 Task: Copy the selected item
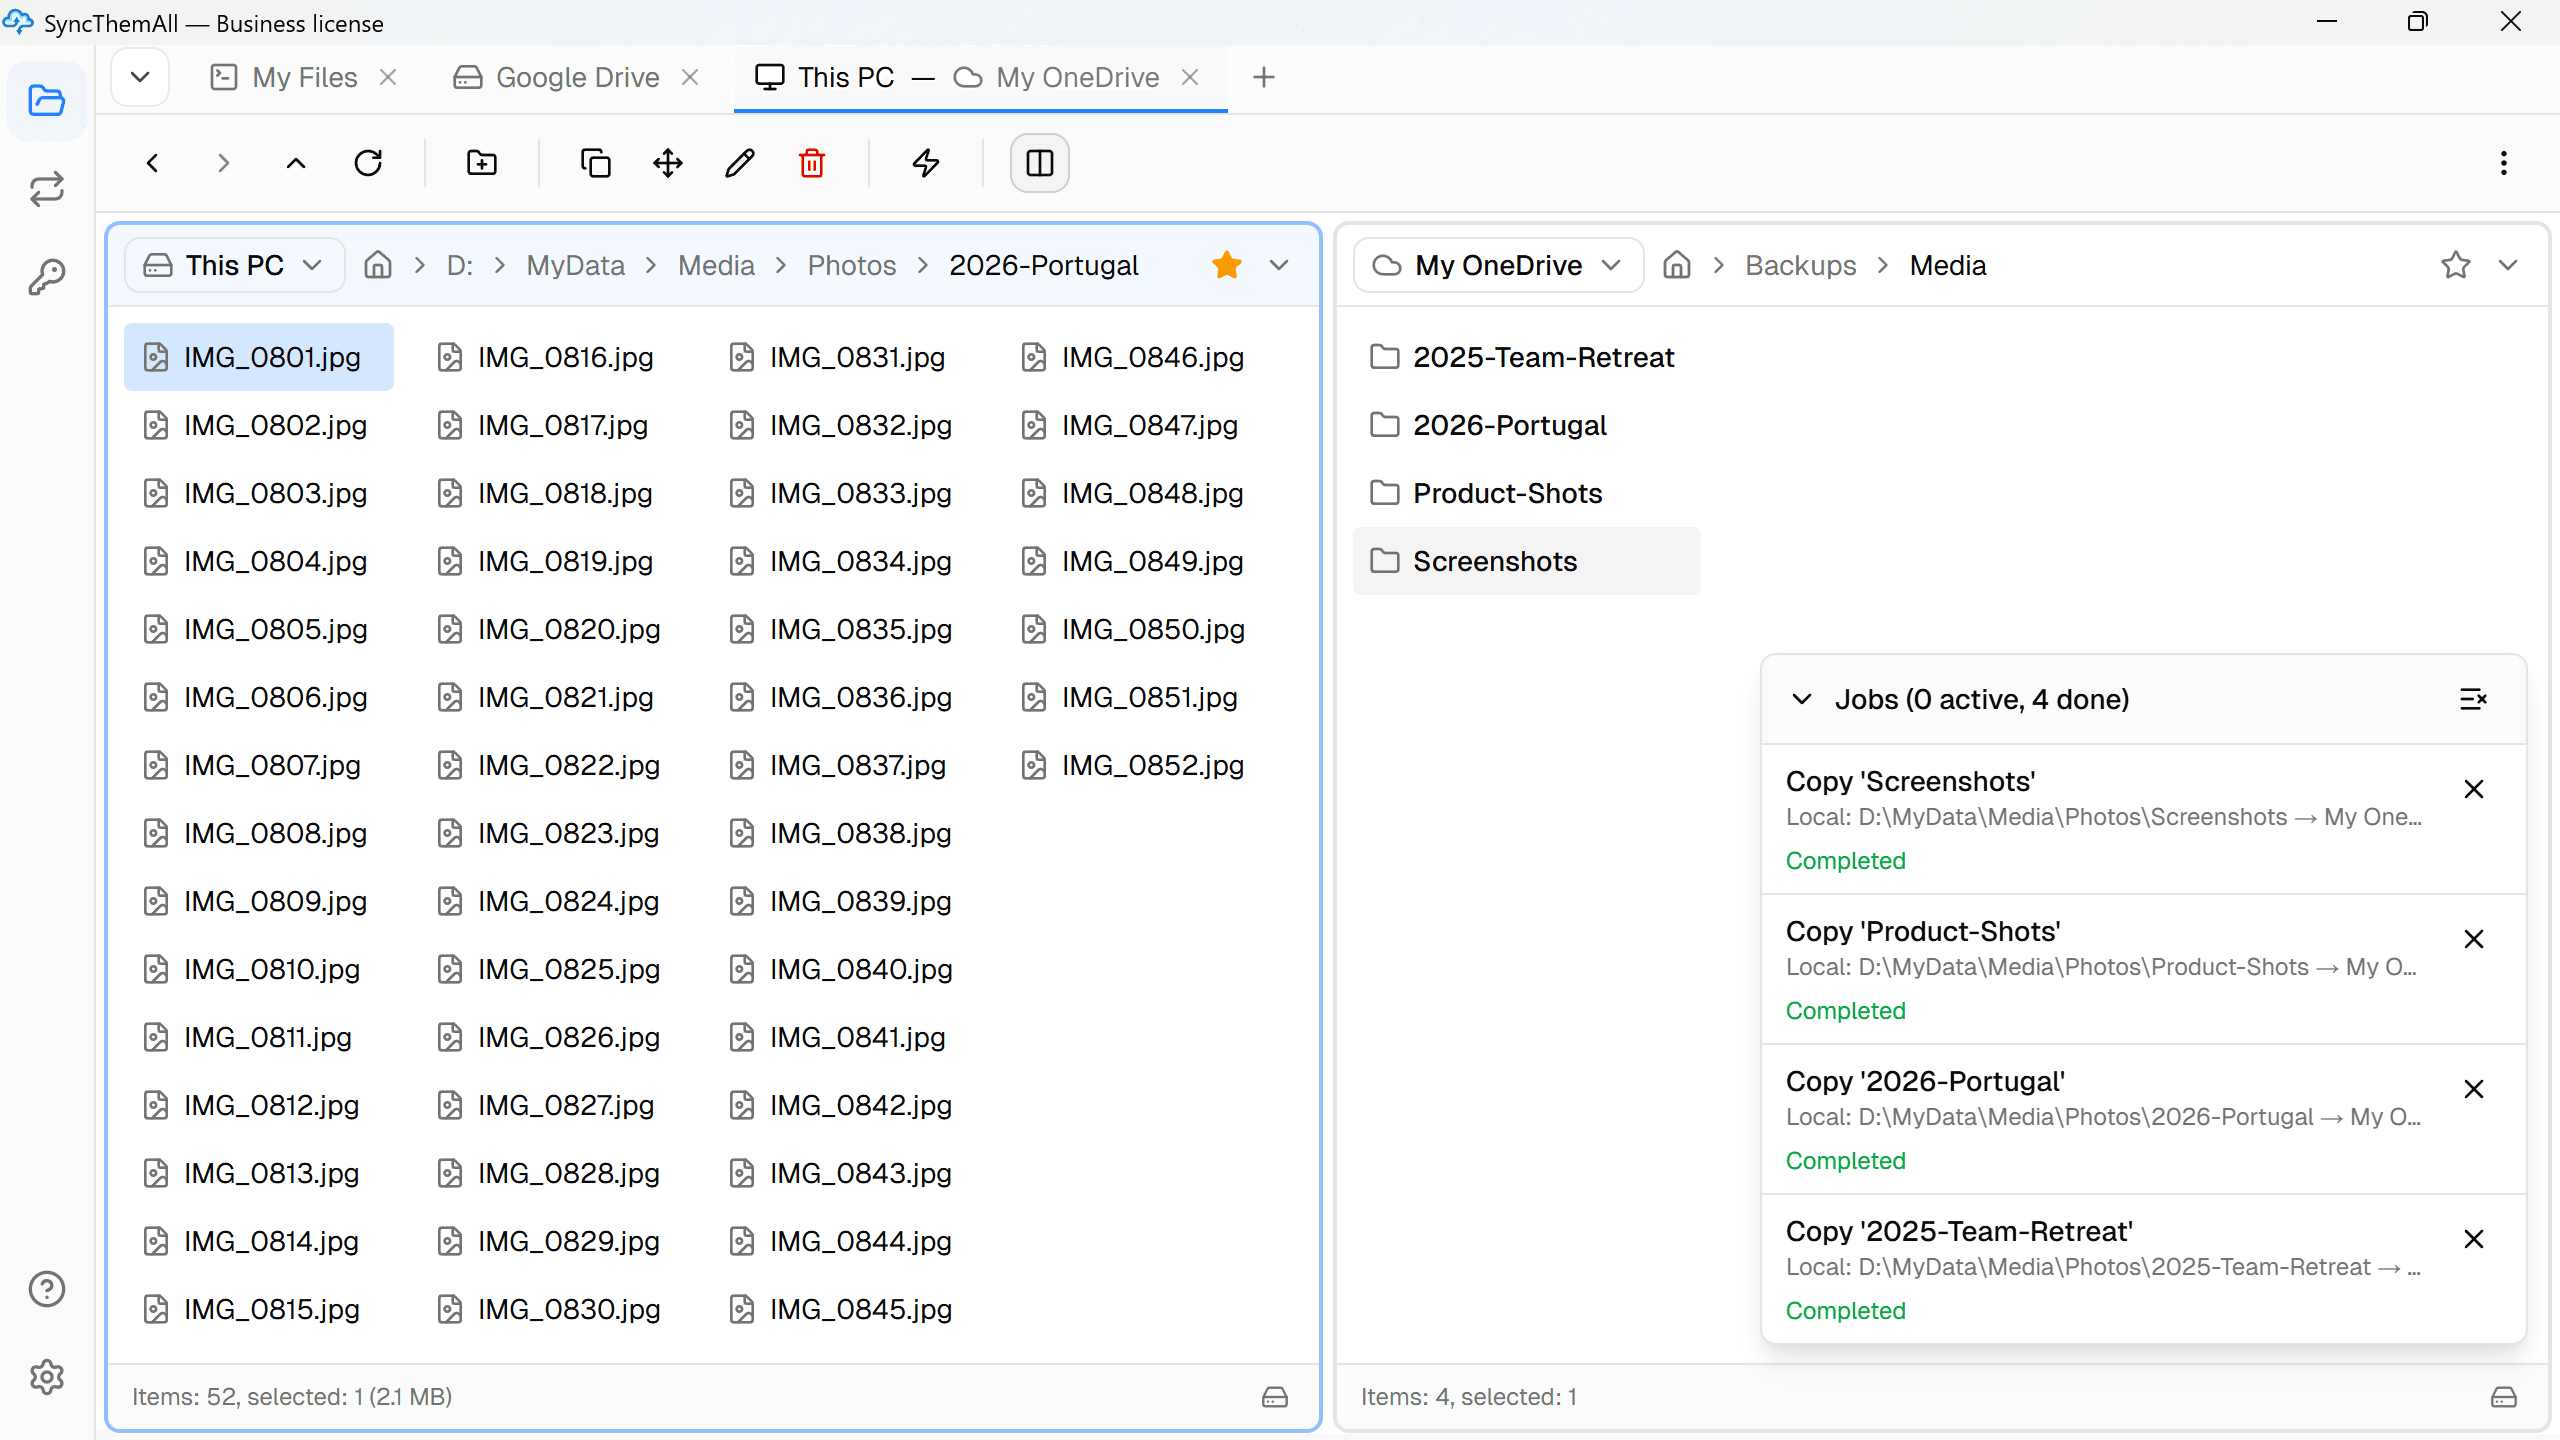596,163
